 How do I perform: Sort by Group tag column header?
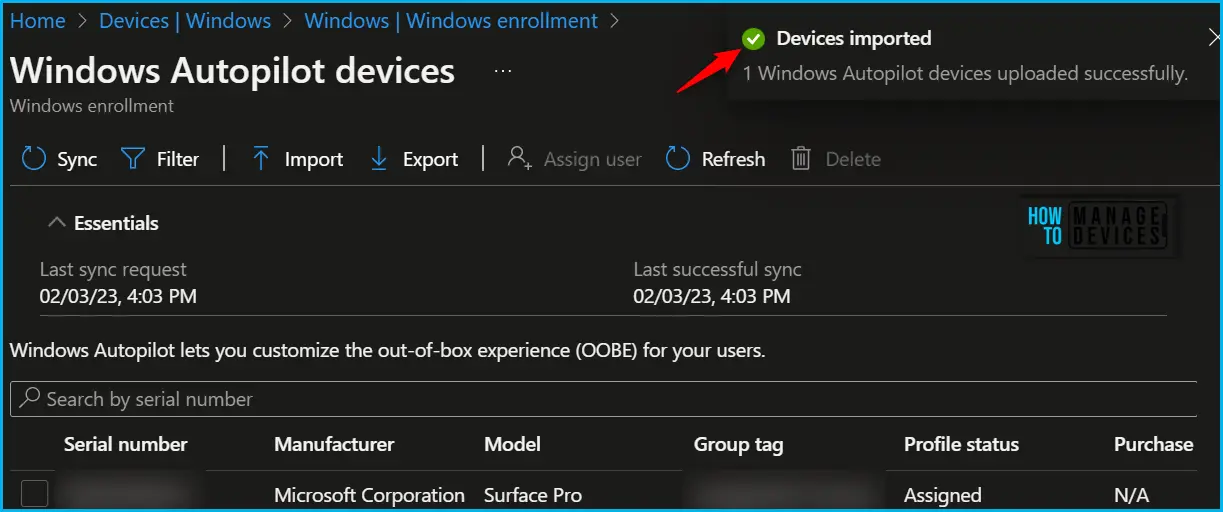[x=738, y=444]
